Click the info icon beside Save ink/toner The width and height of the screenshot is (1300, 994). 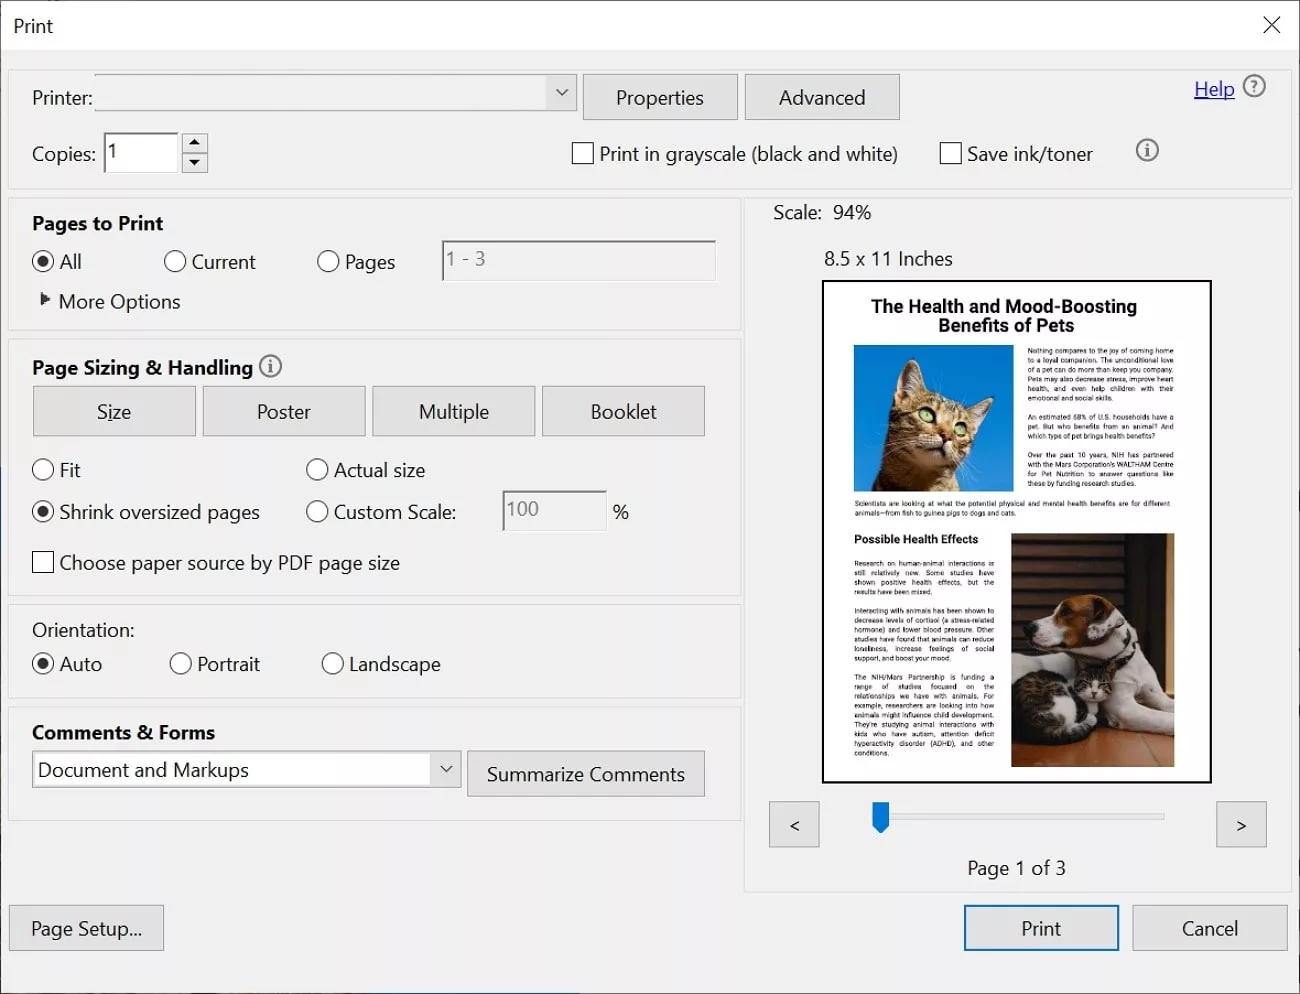point(1146,150)
